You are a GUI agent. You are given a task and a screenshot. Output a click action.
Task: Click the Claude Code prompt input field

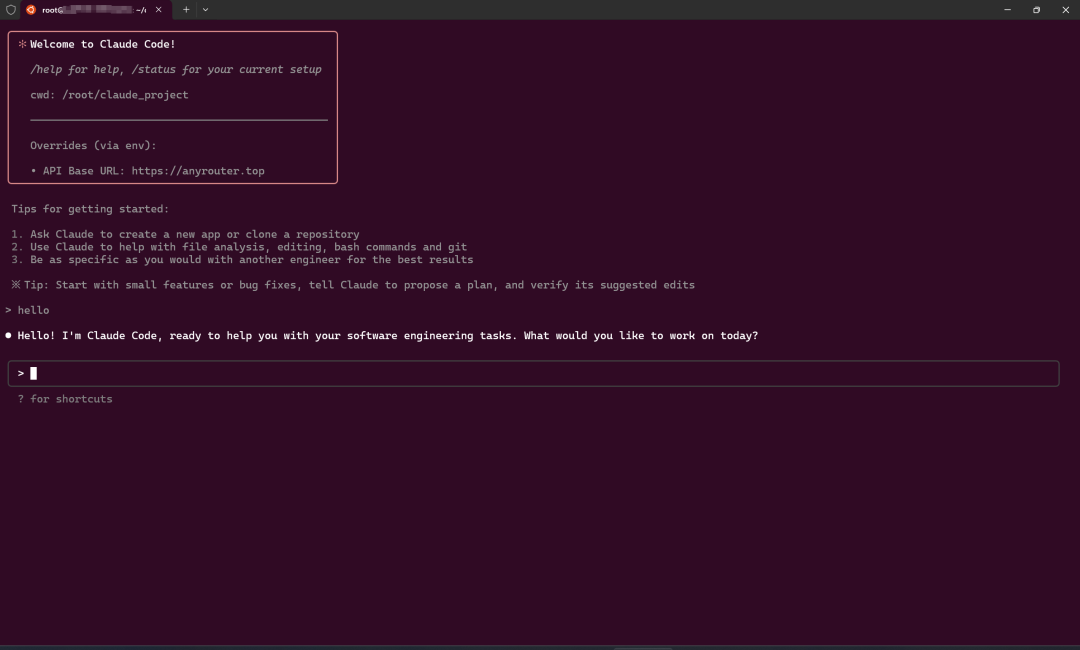coord(533,373)
